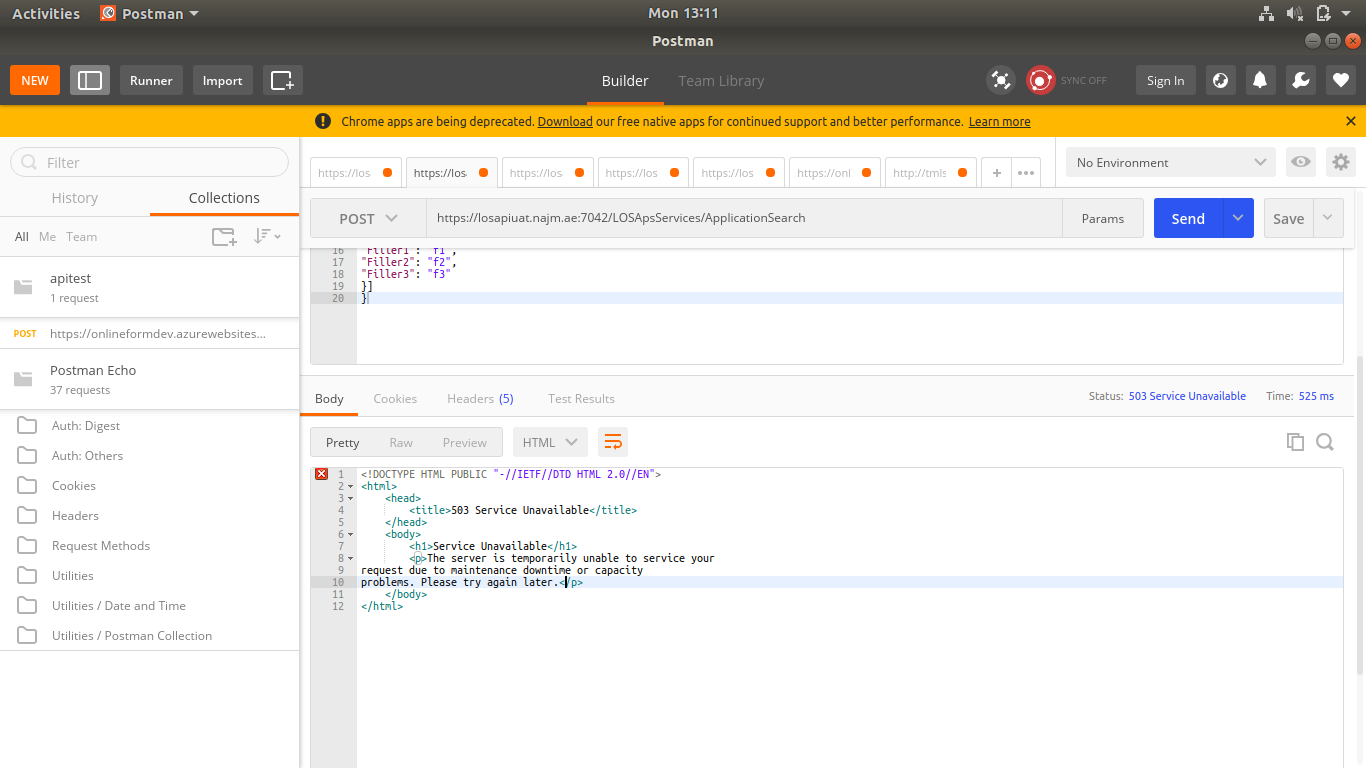Viewport: 1366px width, 768px height.
Task: Toggle line wrap icon in response
Action: point(613,442)
